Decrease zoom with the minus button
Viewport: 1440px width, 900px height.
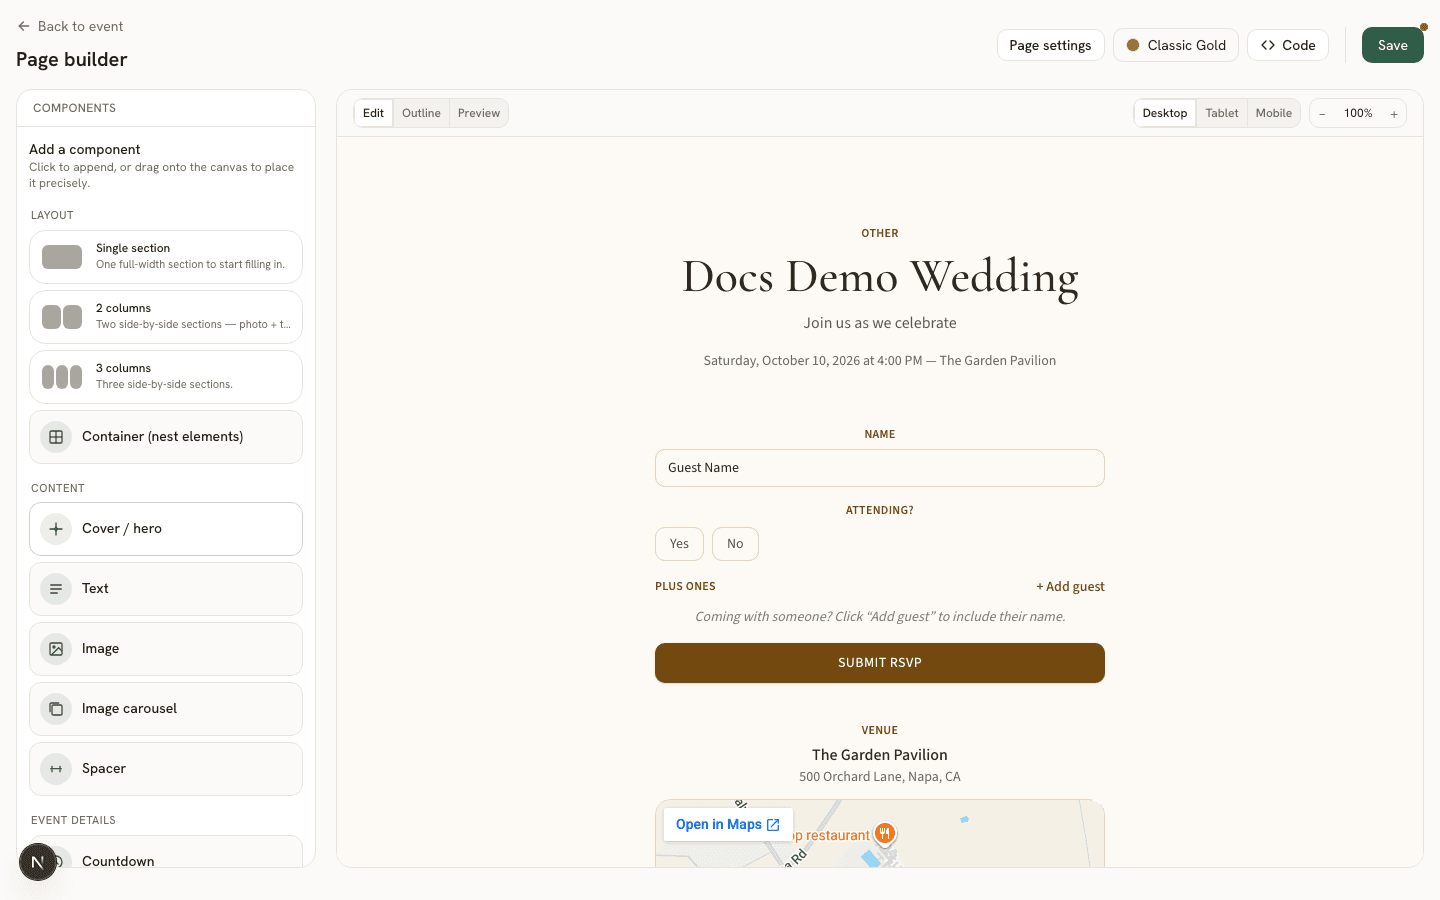pos(1322,114)
